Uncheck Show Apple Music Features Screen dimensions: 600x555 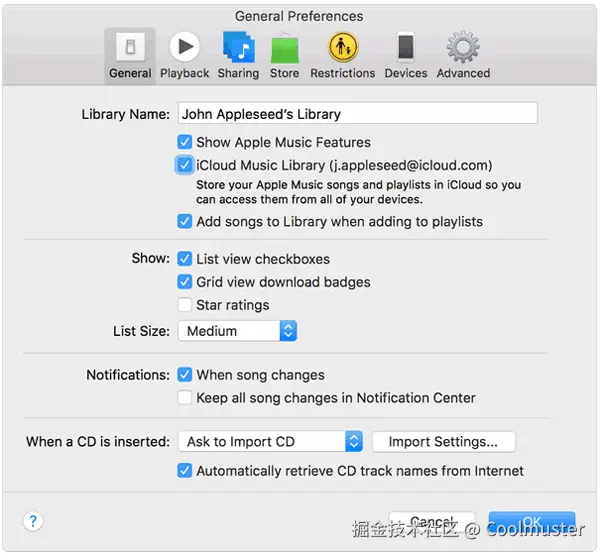point(184,142)
